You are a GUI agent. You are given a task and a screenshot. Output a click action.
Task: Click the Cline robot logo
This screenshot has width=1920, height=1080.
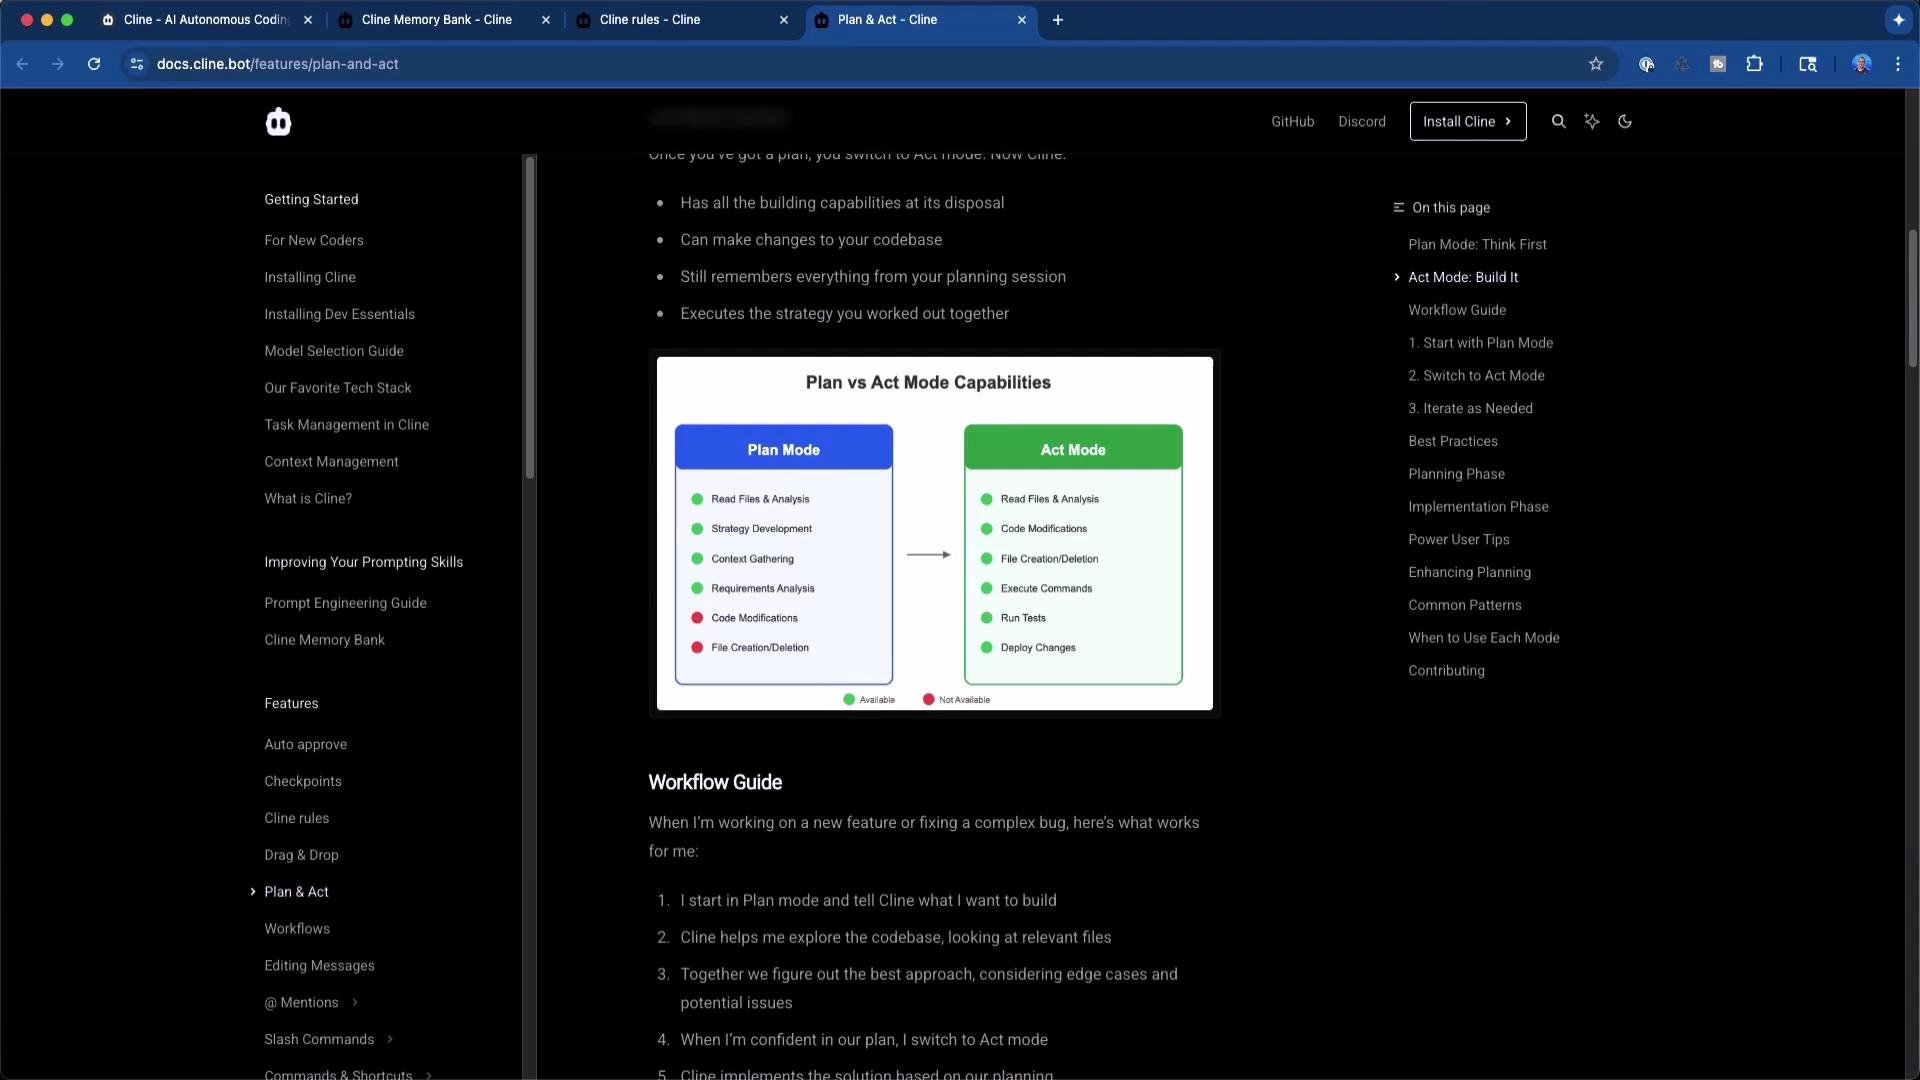point(278,122)
